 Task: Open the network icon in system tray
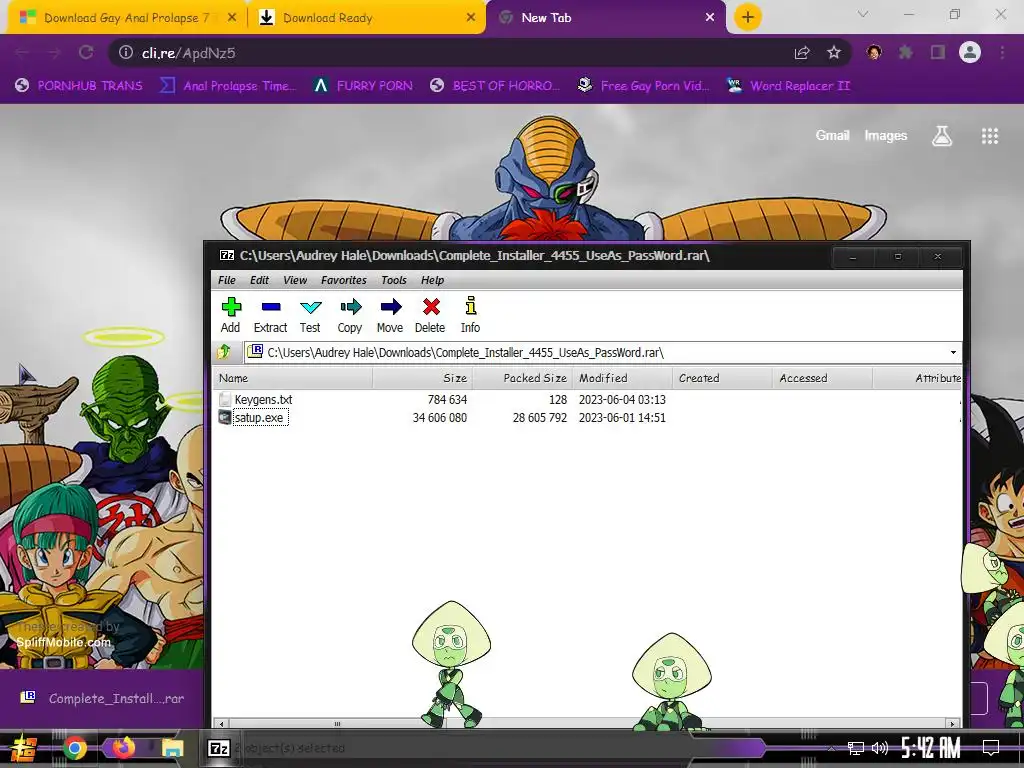[x=856, y=748]
